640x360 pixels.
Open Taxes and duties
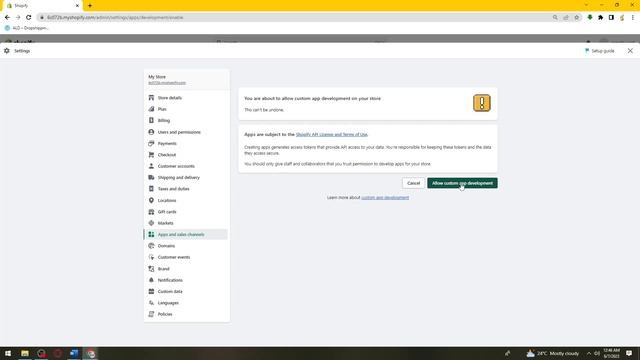tap(173, 189)
